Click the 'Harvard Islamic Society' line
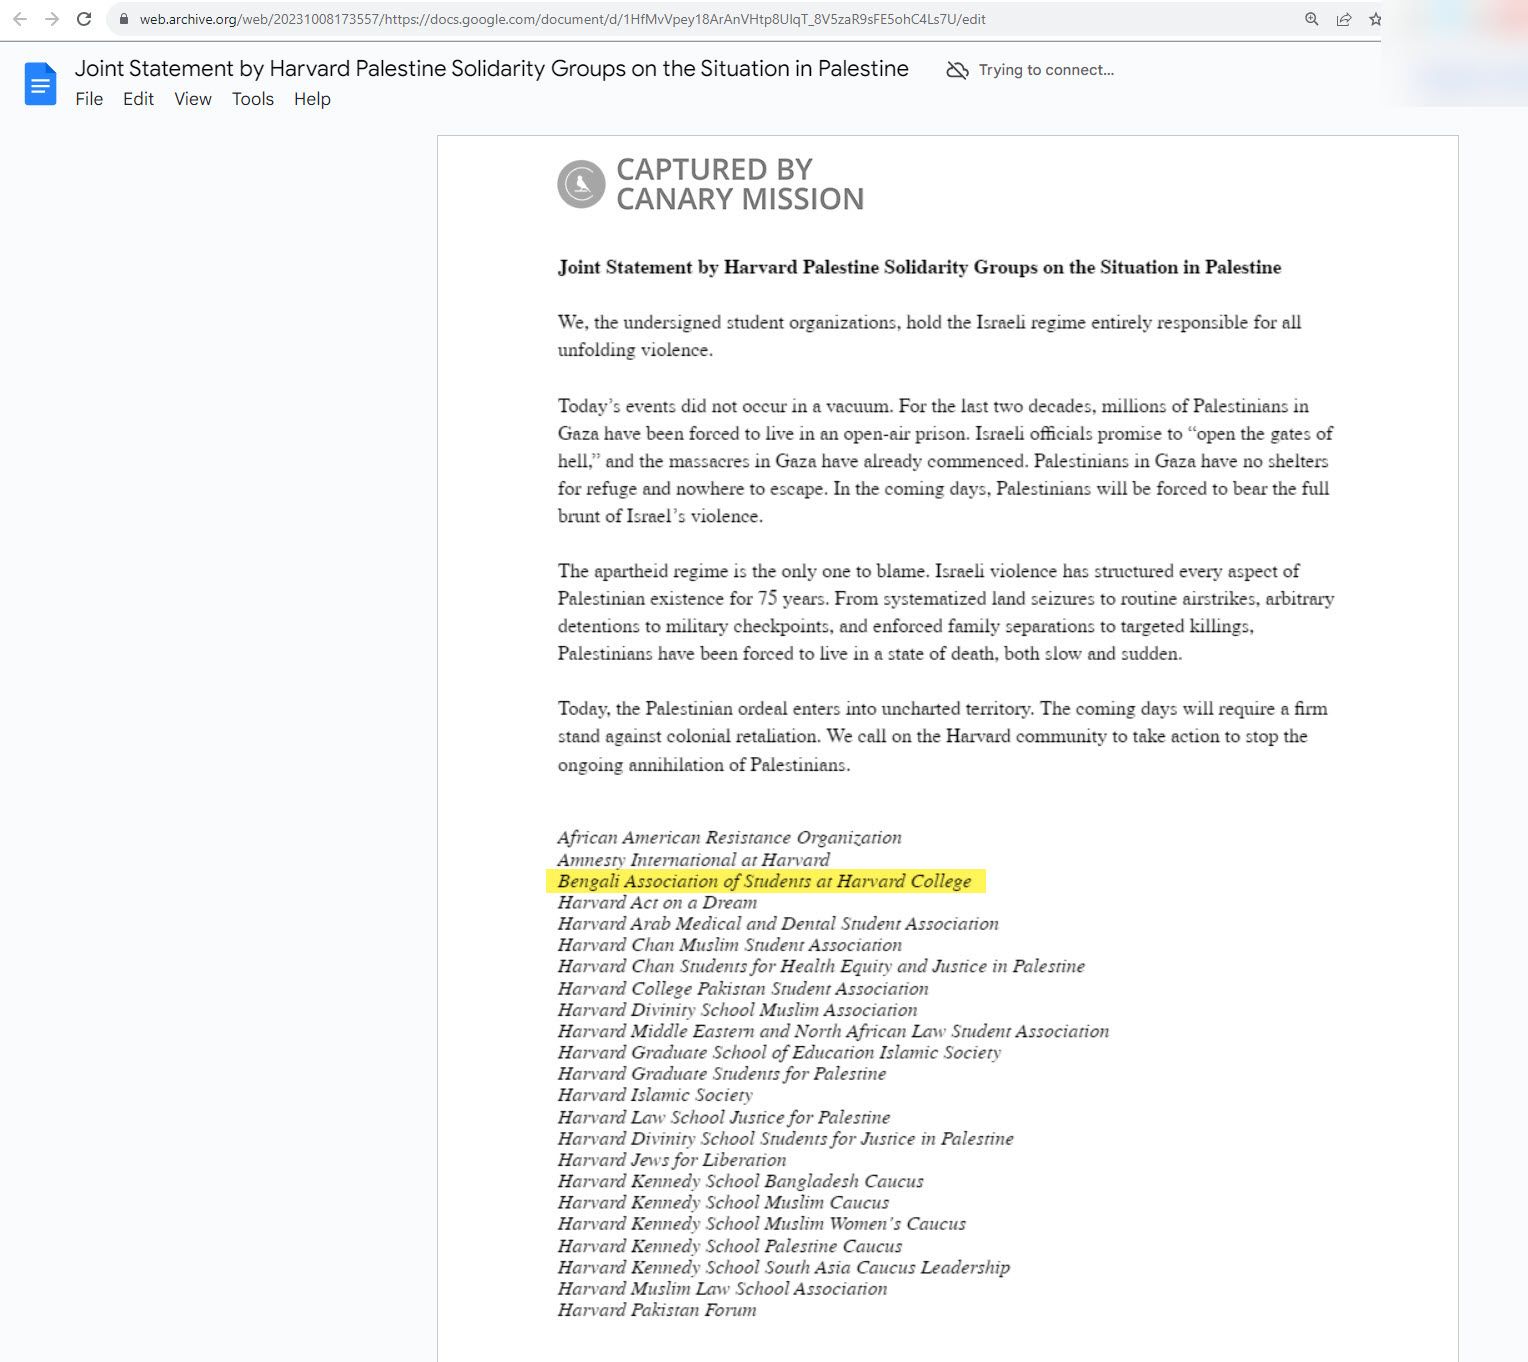The image size is (1528, 1362). point(655,1095)
